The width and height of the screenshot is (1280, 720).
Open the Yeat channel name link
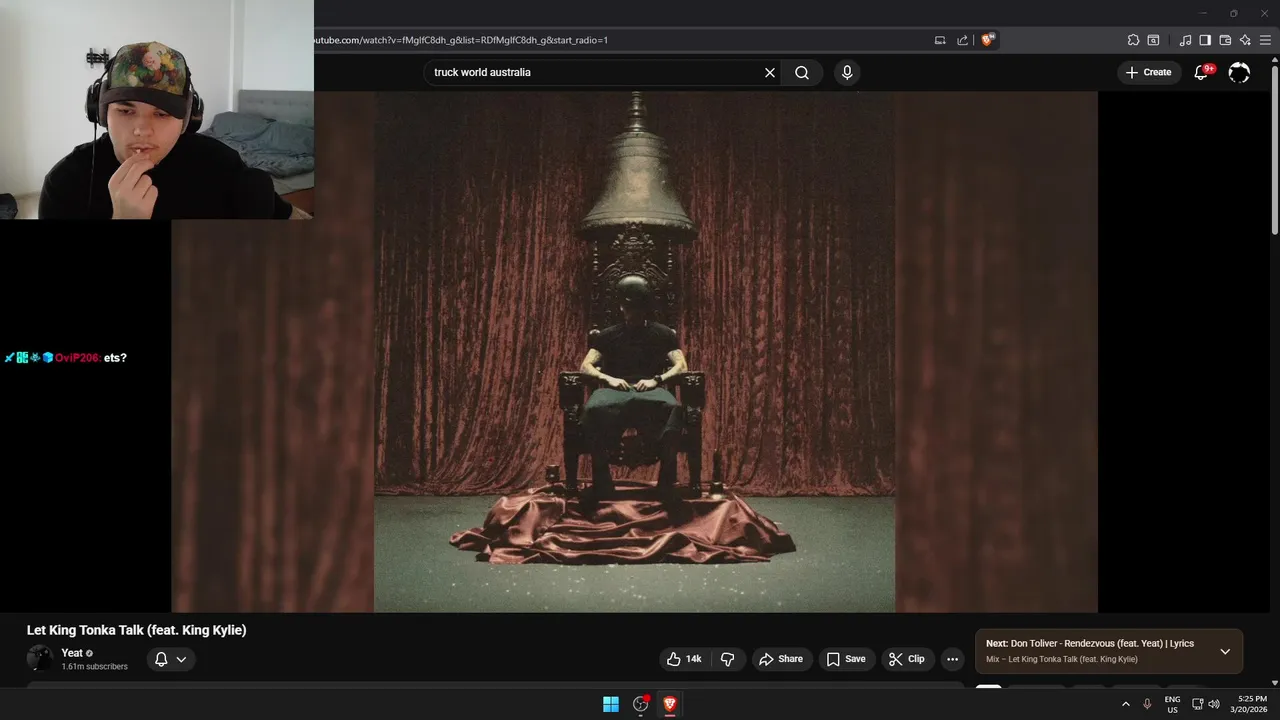72,653
